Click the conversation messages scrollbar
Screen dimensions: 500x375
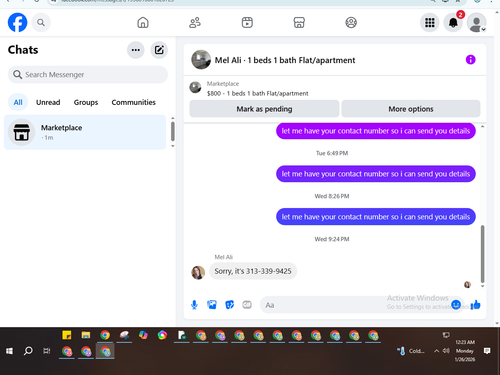(x=482, y=254)
